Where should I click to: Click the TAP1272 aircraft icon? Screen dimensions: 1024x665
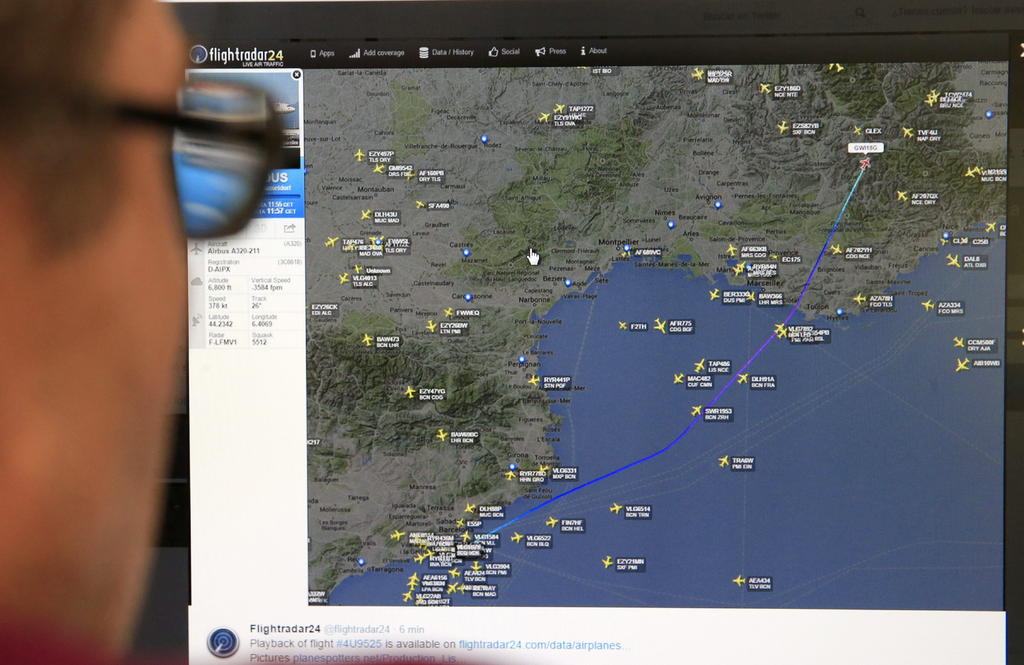point(558,109)
